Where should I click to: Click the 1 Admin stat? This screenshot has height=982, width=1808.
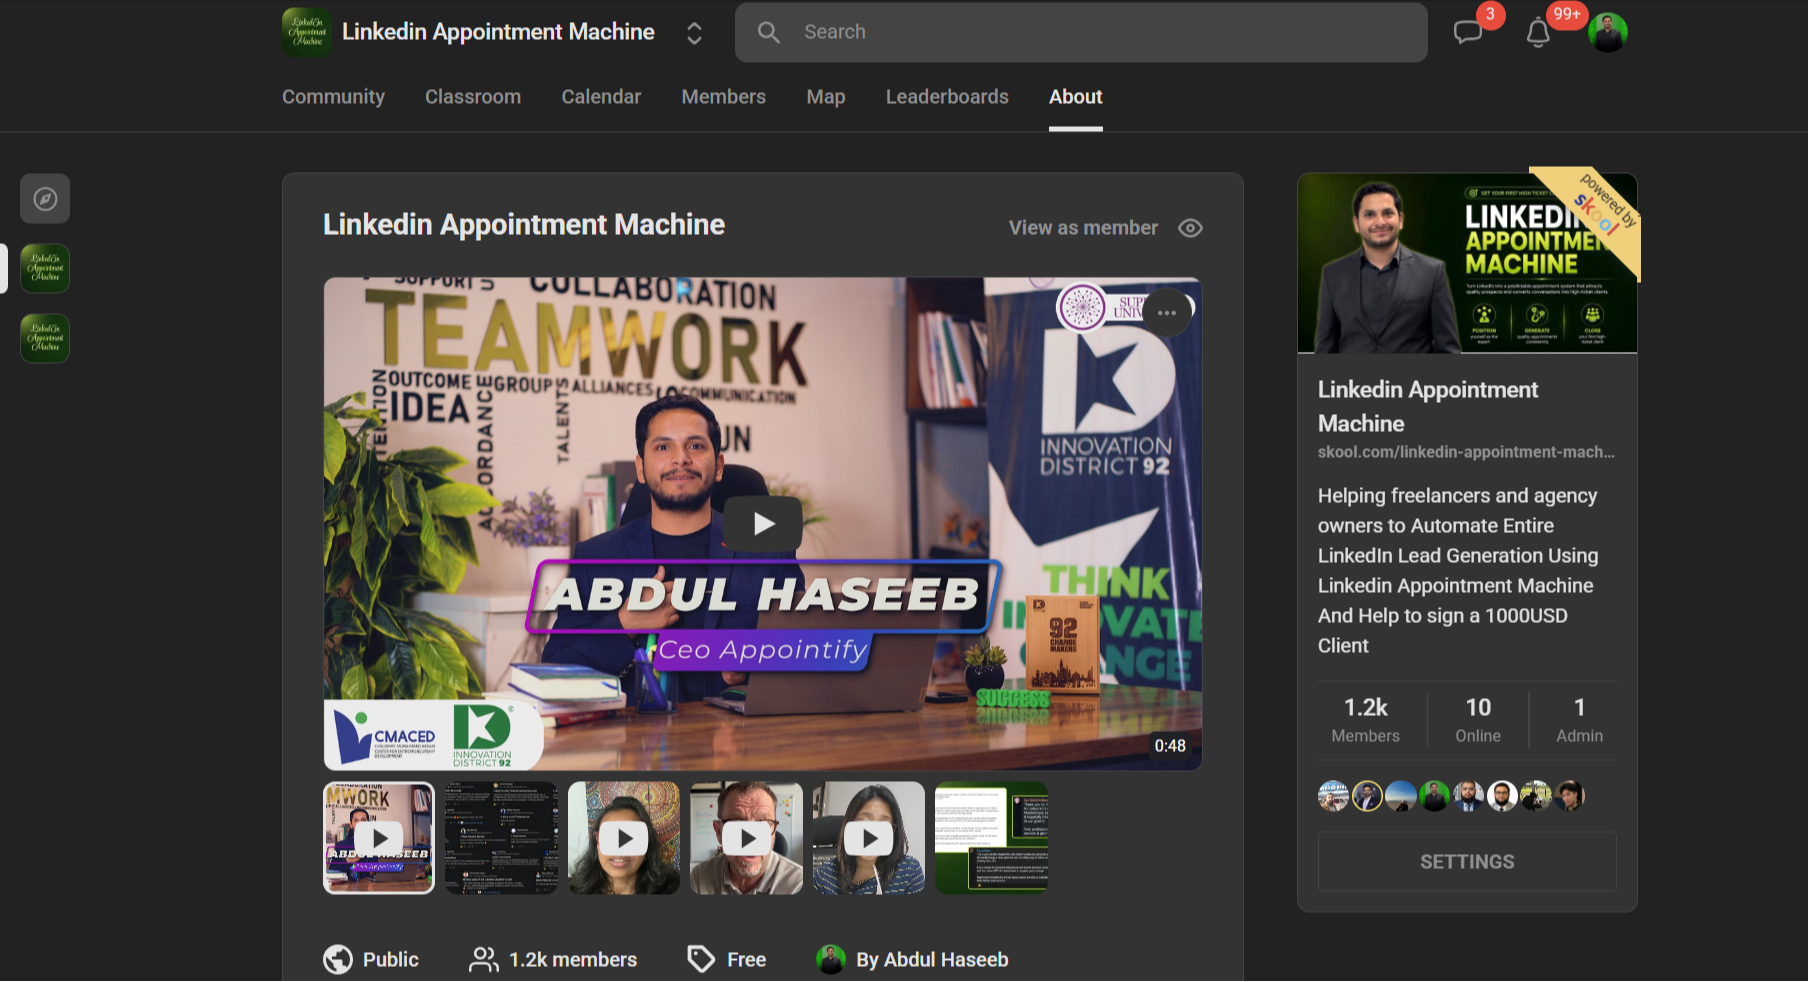point(1580,720)
